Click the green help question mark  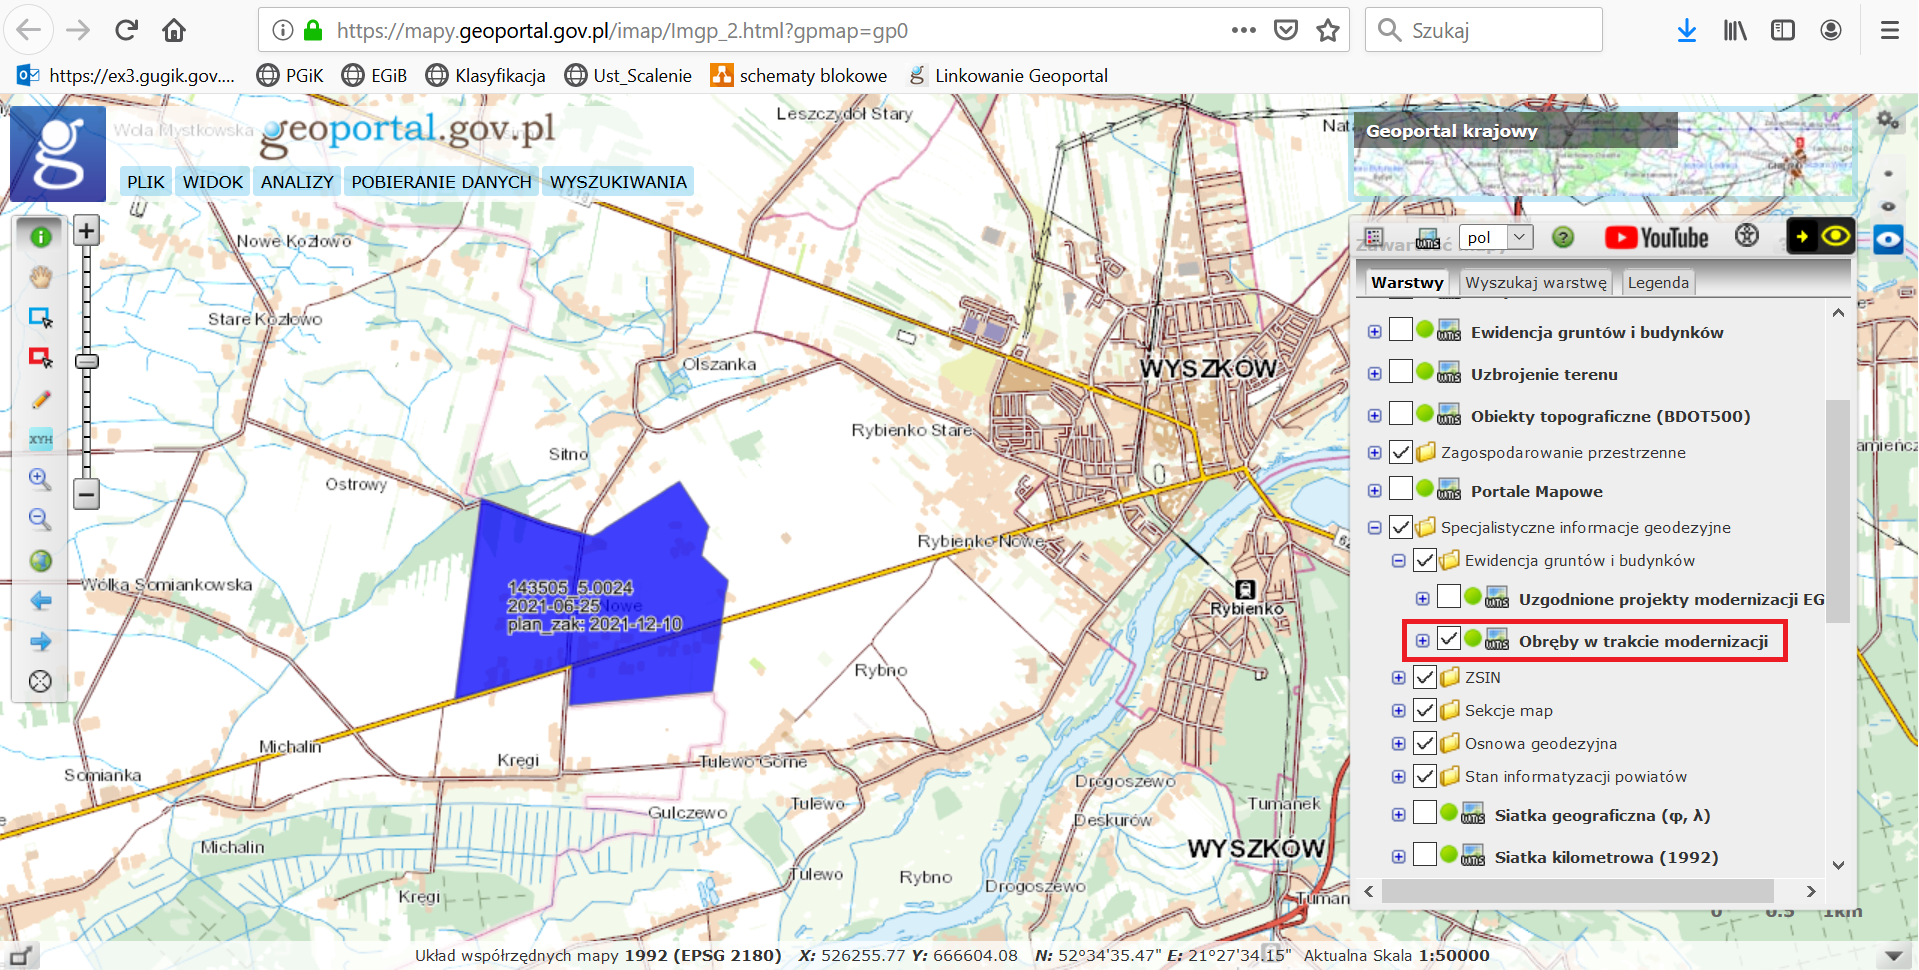point(1562,238)
